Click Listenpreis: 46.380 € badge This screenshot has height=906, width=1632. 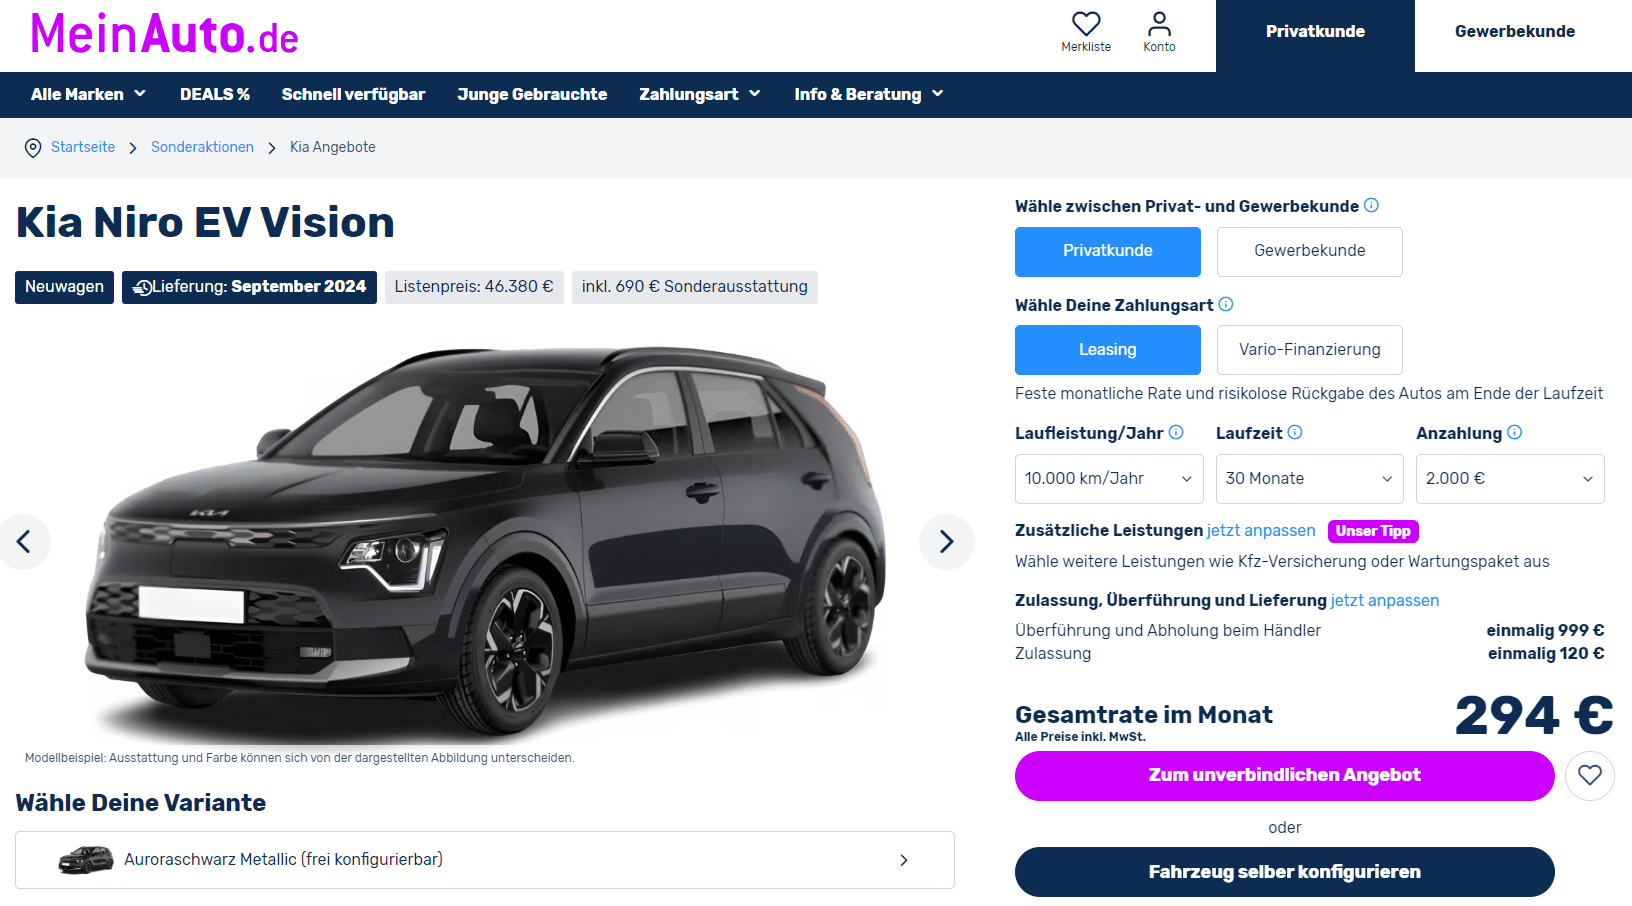[474, 287]
